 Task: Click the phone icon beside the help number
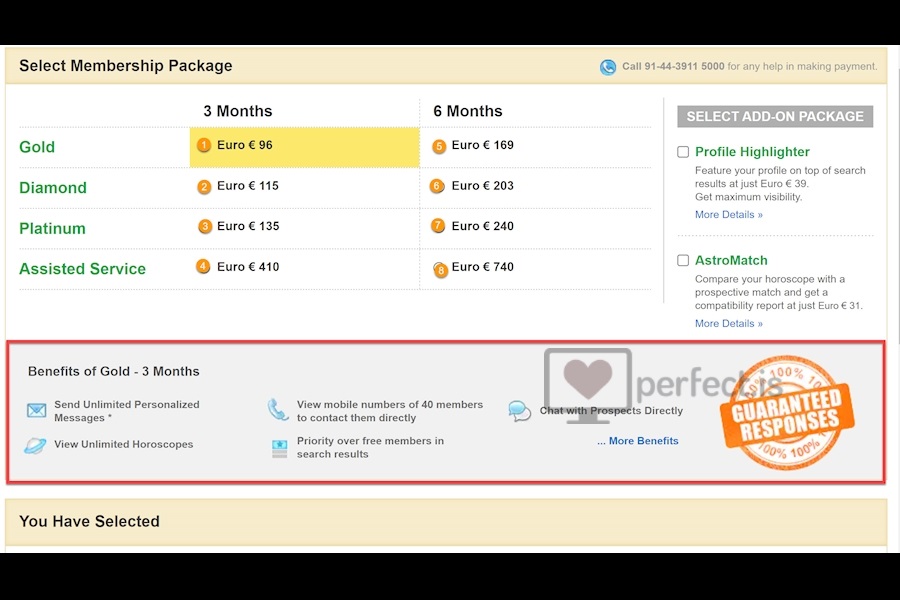(608, 67)
